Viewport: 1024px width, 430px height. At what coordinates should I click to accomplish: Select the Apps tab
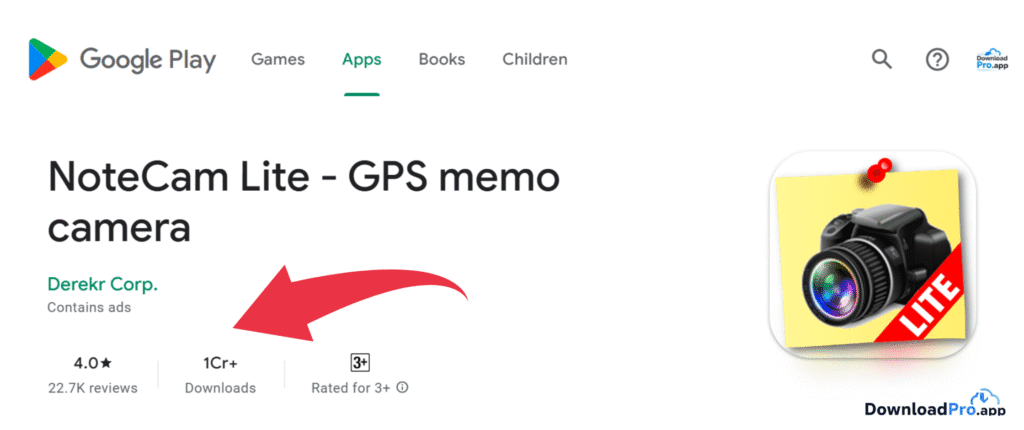[362, 59]
